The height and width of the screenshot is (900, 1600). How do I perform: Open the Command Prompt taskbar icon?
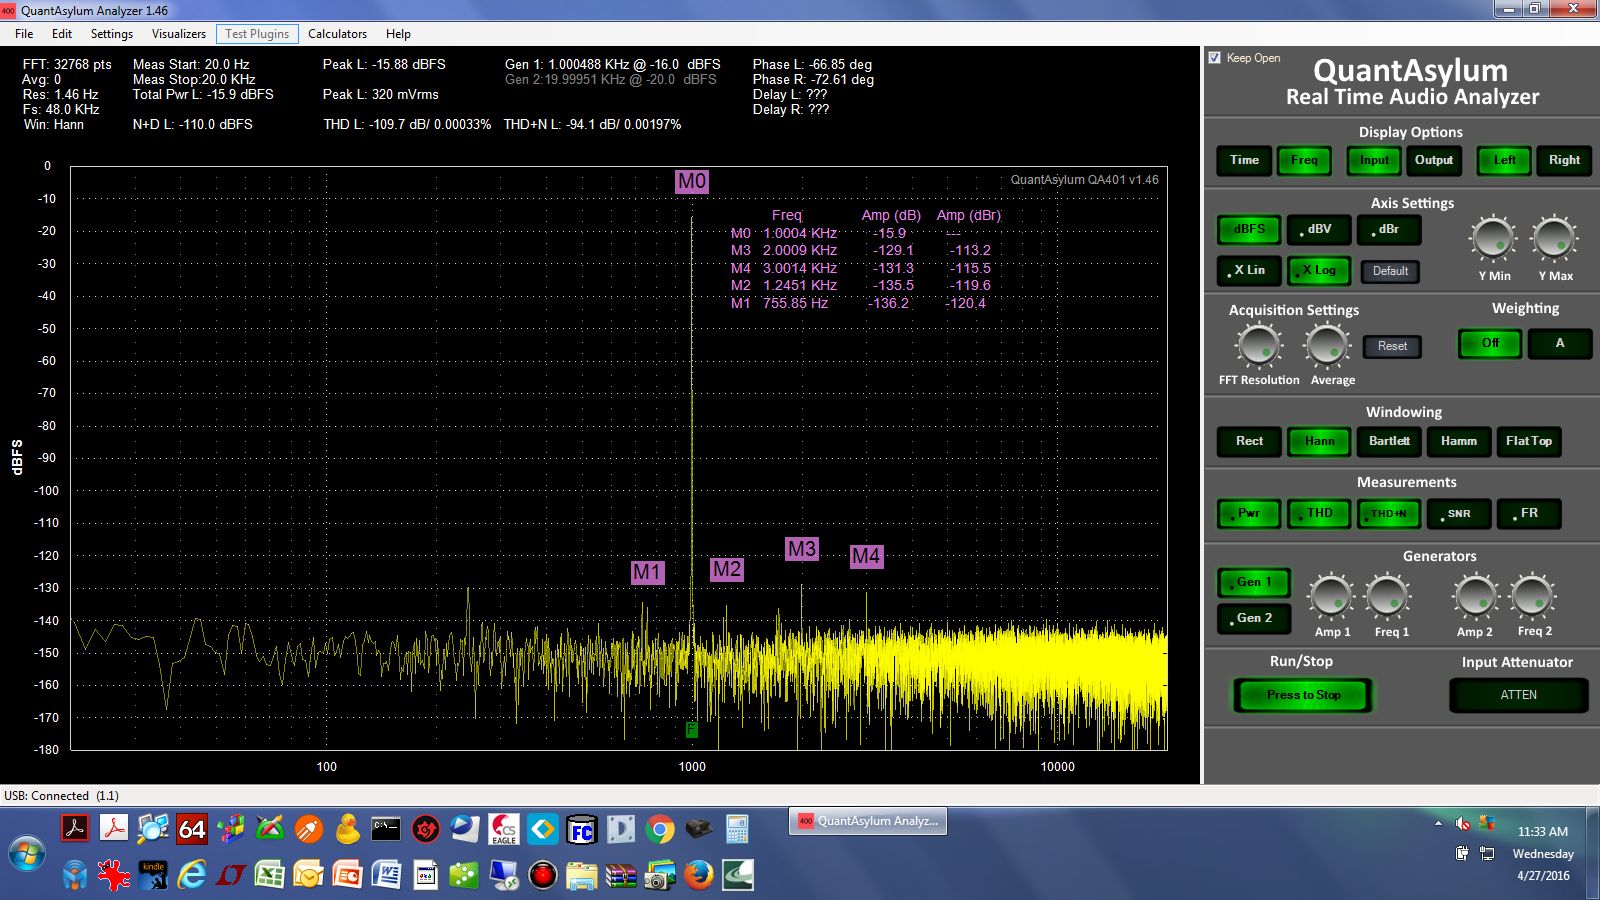coord(386,829)
